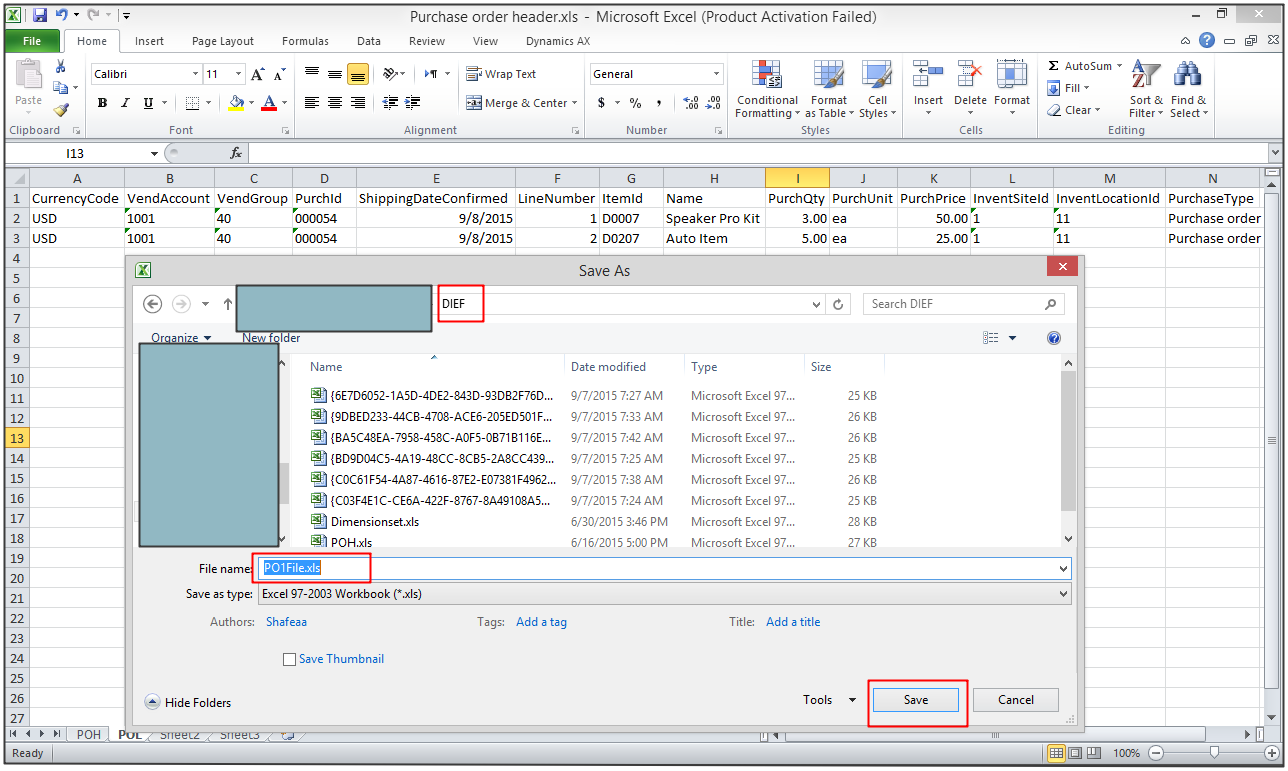
Task: Click Hide Folders
Action: [x=188, y=703]
